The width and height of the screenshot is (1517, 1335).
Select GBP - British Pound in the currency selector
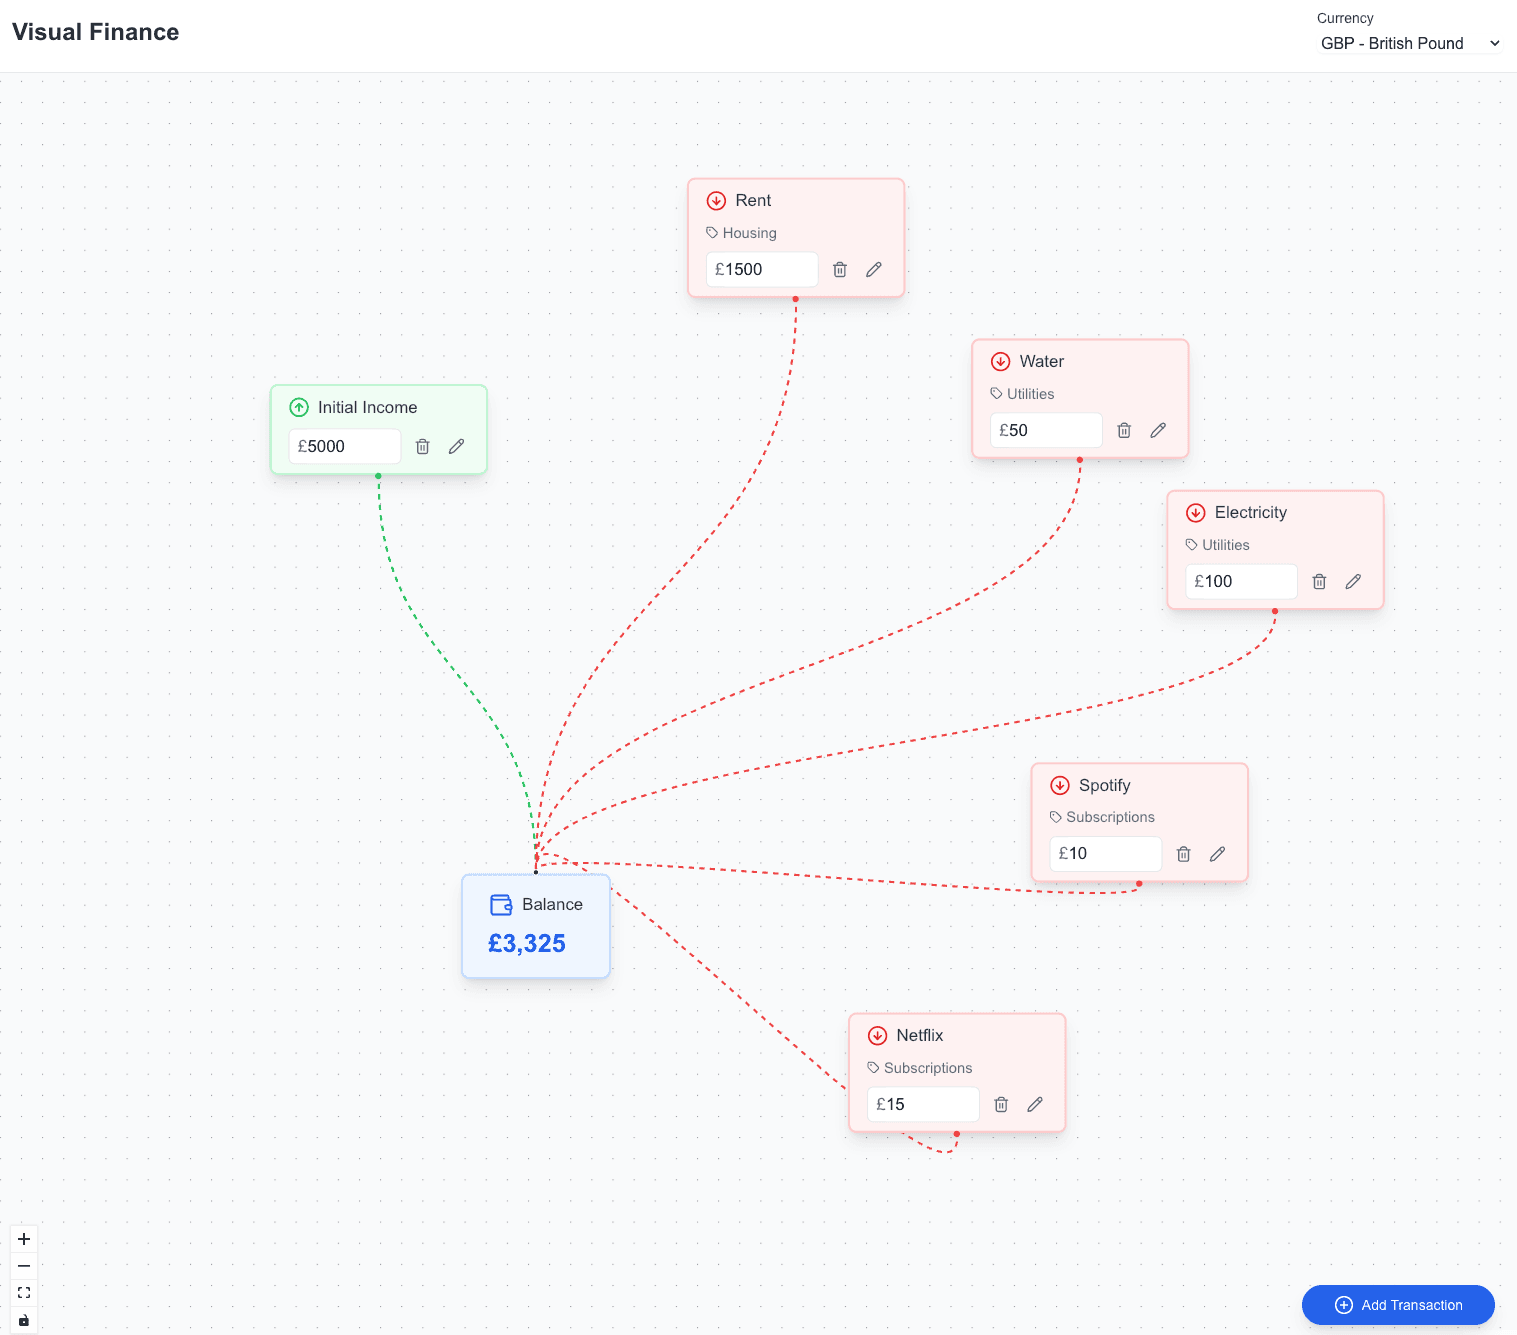click(x=1392, y=43)
